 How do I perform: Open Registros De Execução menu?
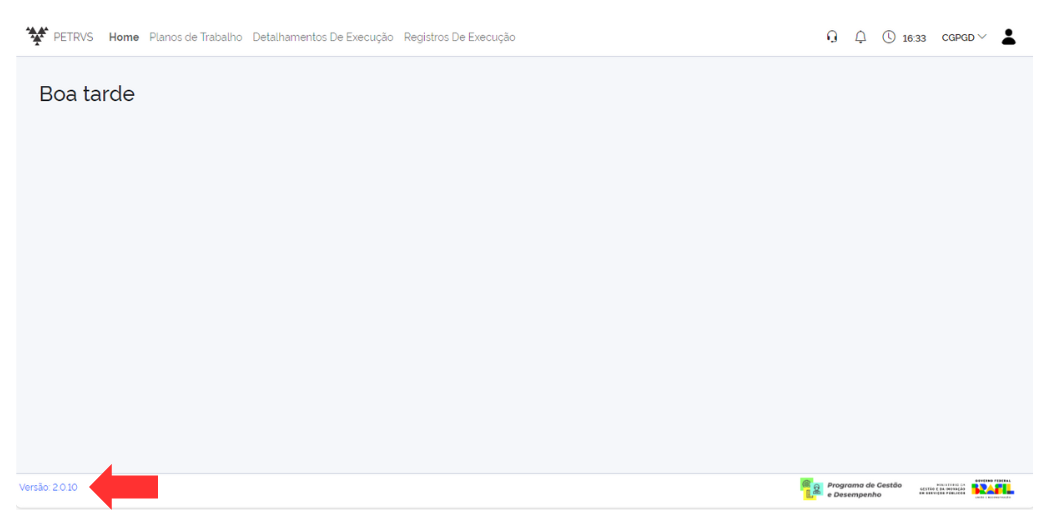(x=459, y=37)
